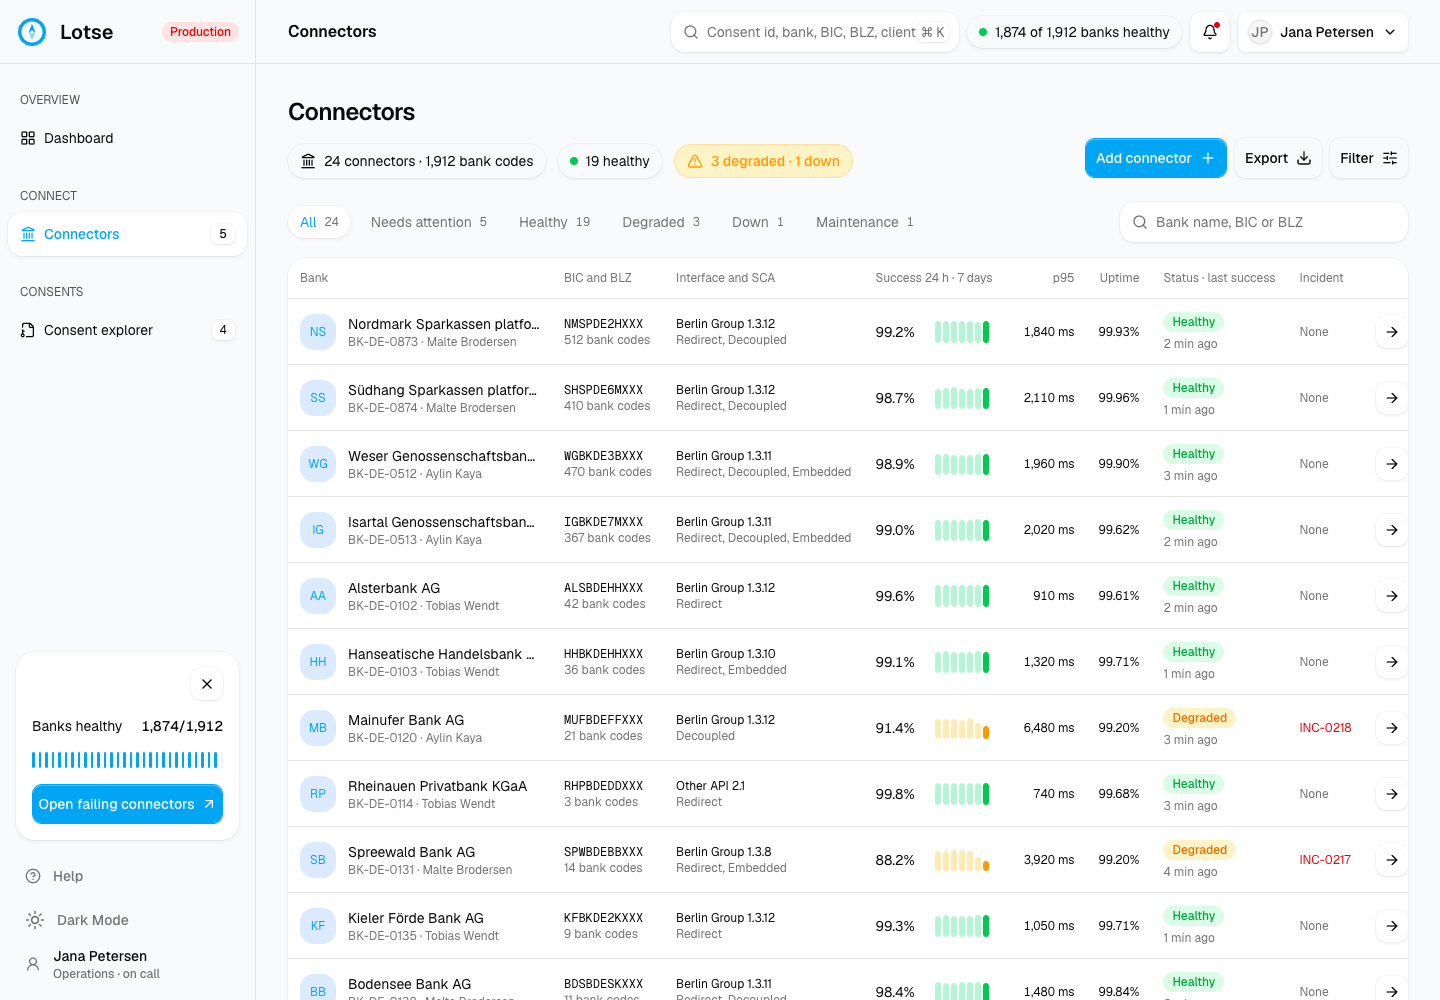Switch to the Down tab

click(758, 222)
